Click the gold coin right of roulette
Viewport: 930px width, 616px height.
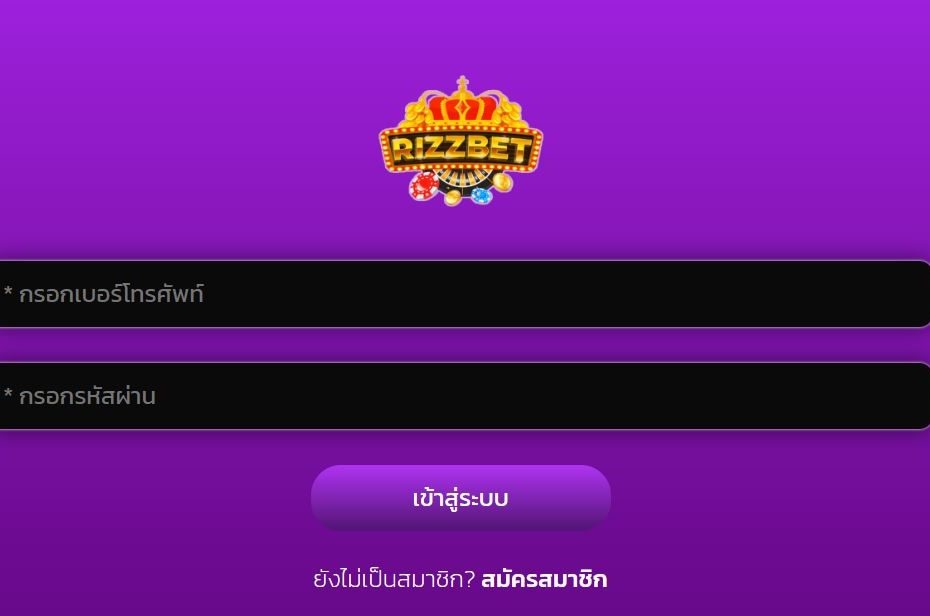click(x=502, y=181)
